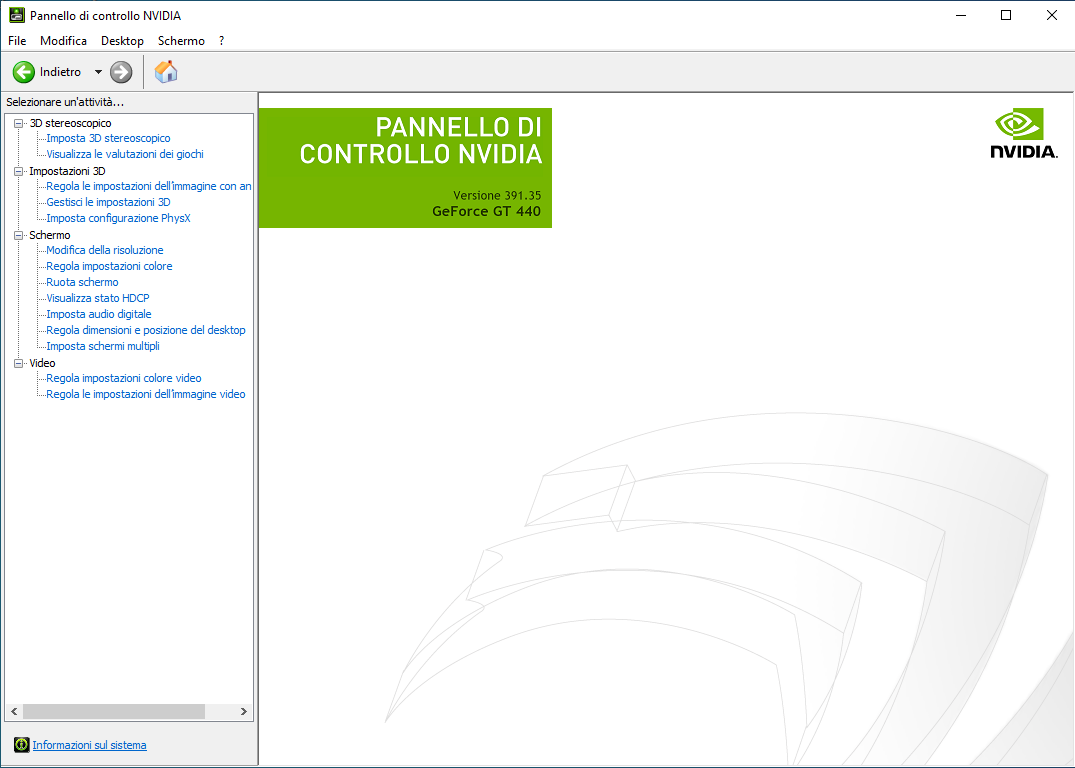Select Regola dimensioni e posizione del desktop
Screen dimensions: 1075x768
(145, 331)
